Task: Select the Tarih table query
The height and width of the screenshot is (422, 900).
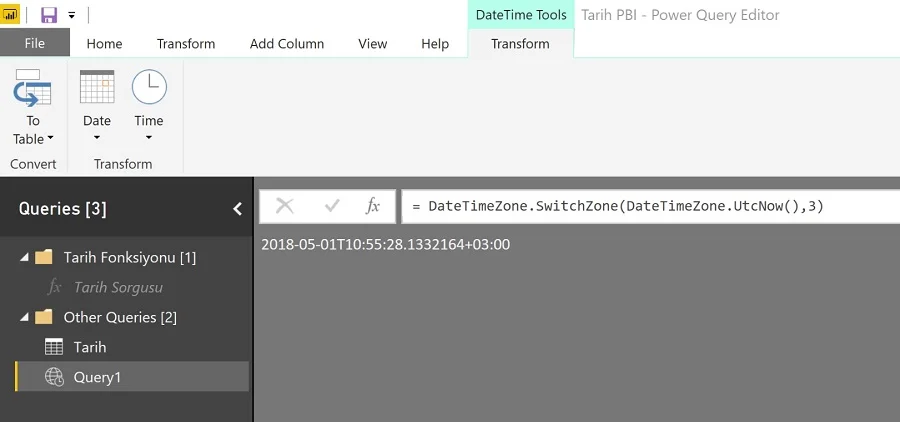Action: 90,347
